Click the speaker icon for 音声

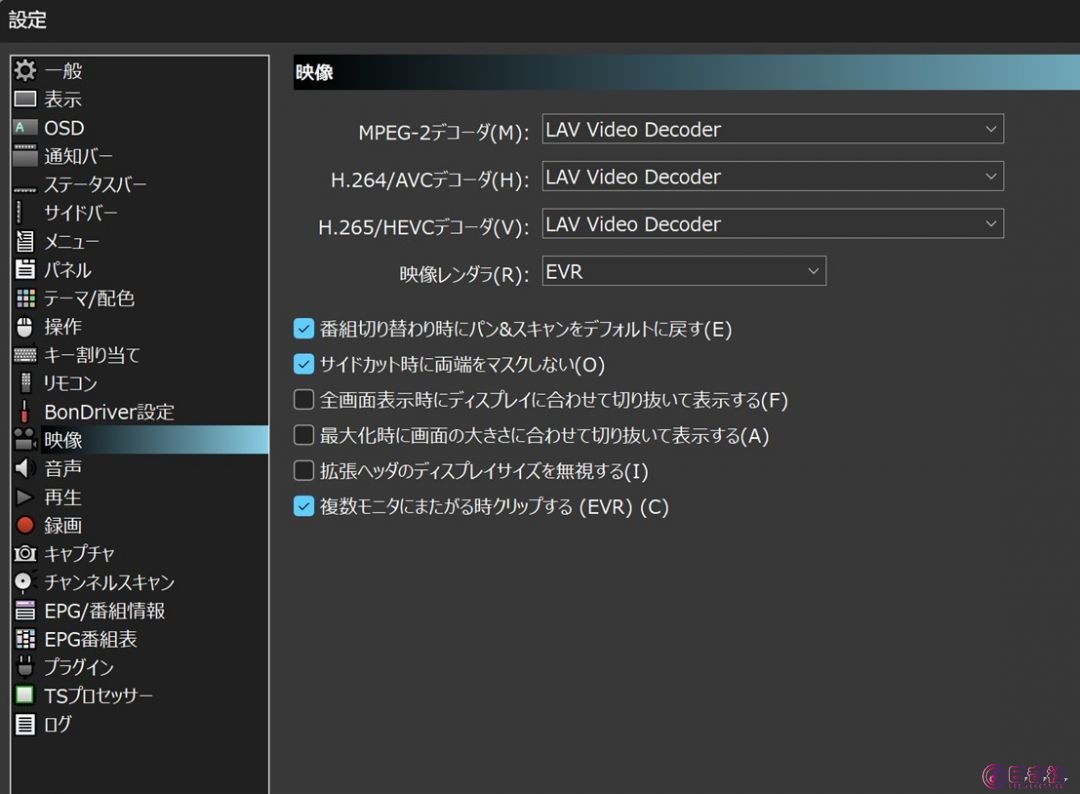click(25, 468)
